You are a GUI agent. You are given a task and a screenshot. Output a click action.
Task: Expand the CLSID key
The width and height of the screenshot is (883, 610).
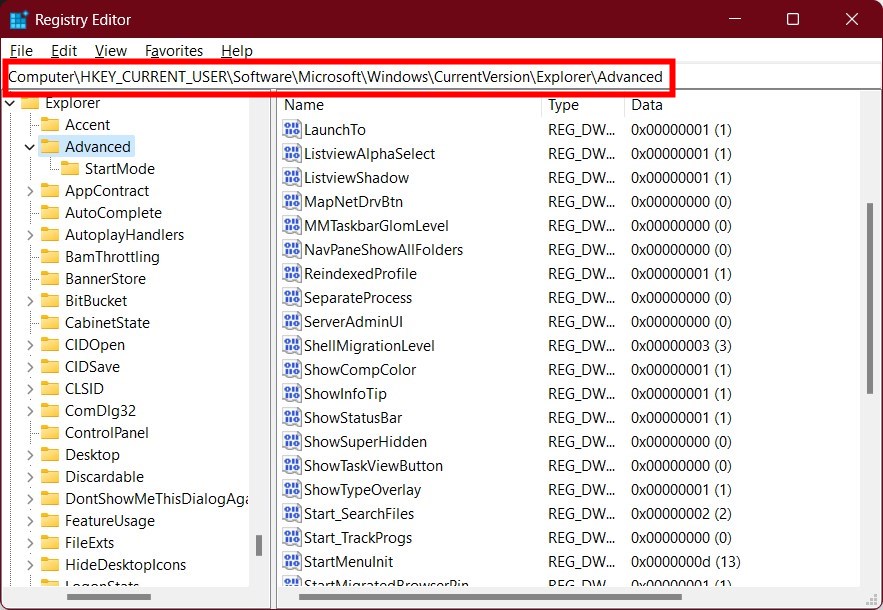click(x=30, y=389)
